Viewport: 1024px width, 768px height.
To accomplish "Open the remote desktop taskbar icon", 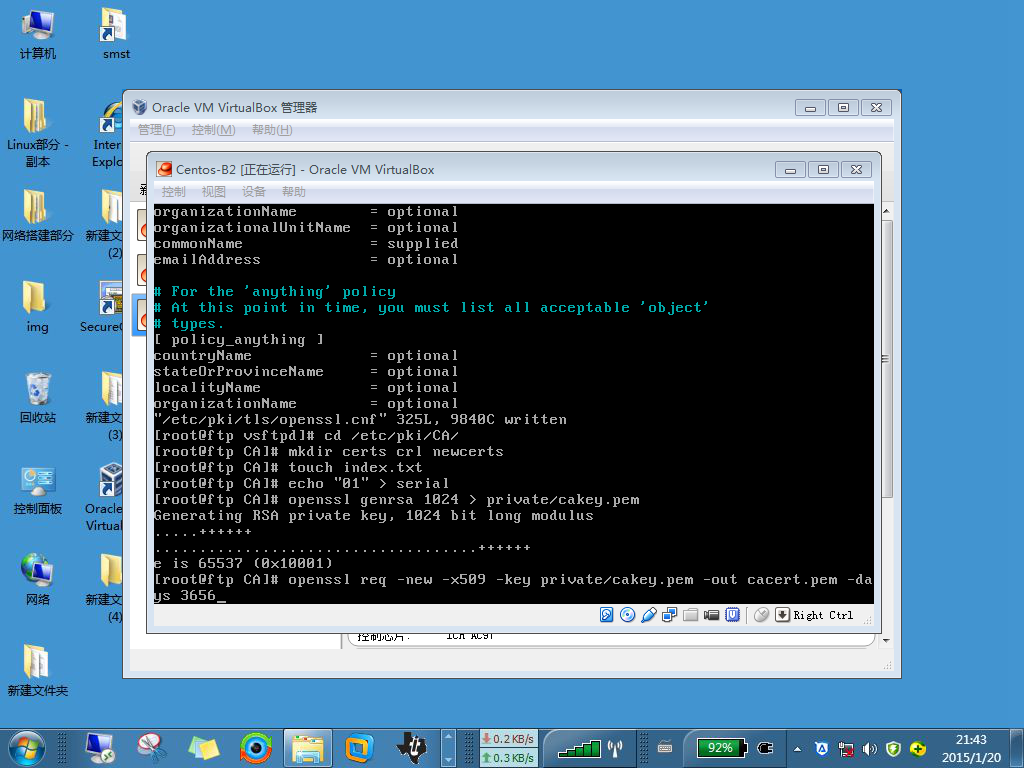I will click(99, 748).
